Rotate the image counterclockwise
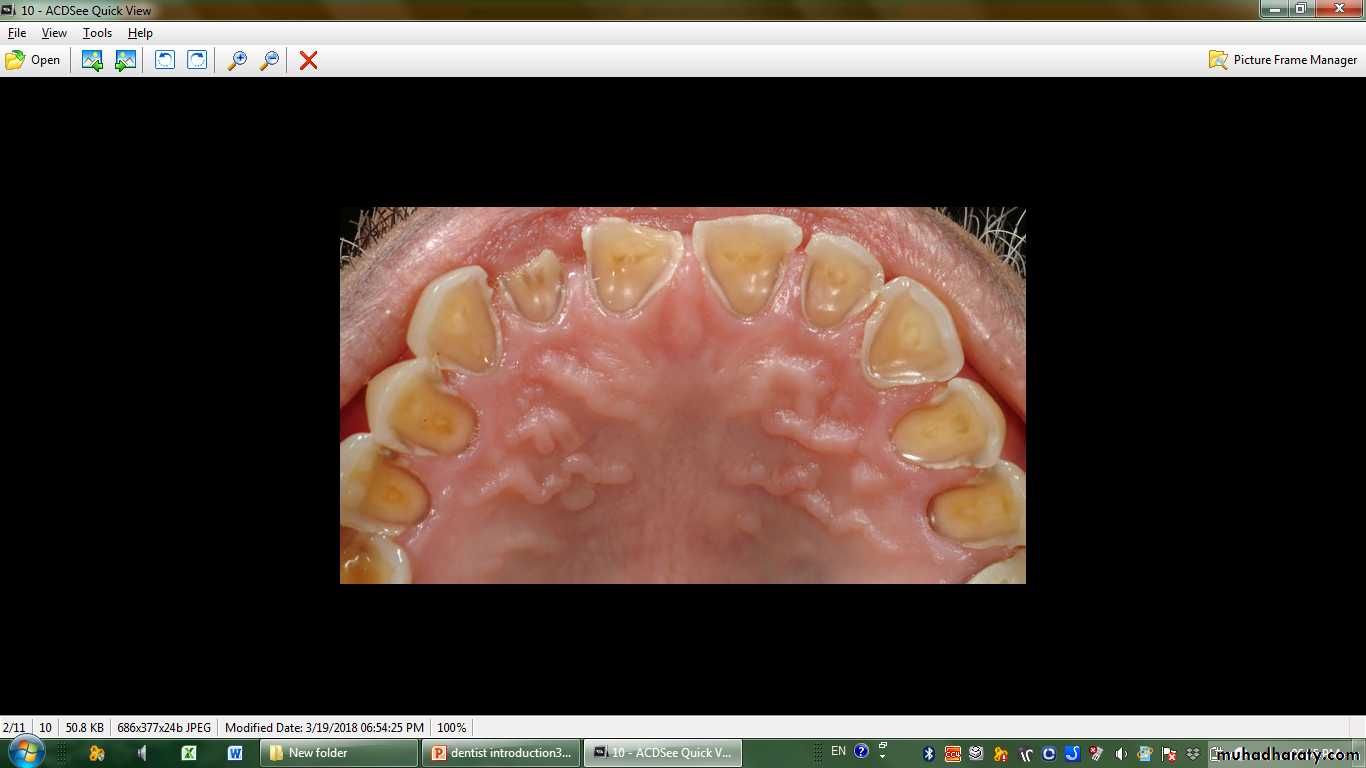 [x=164, y=60]
